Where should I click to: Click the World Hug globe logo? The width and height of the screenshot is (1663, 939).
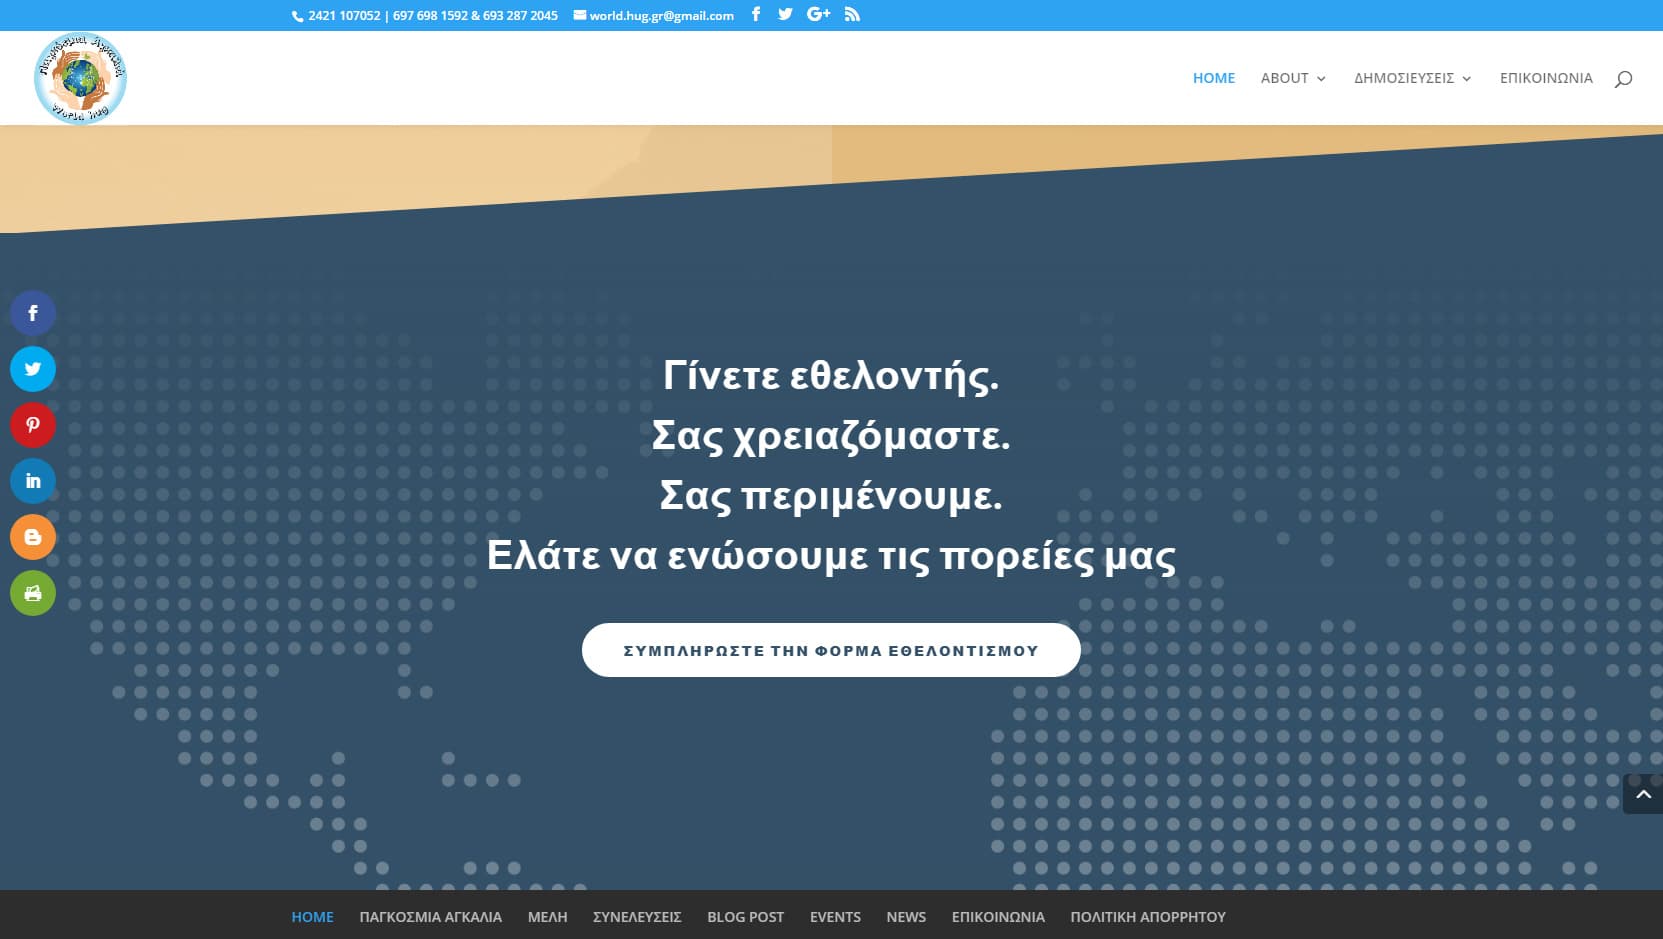coord(80,78)
